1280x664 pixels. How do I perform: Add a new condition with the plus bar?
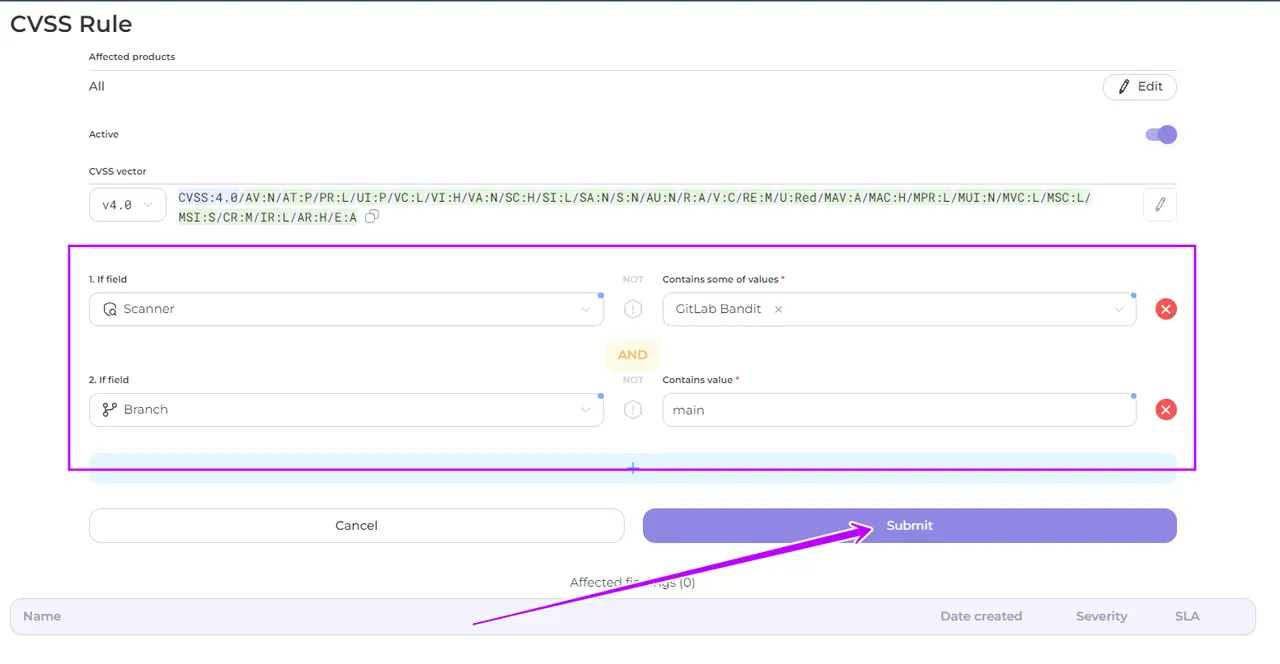coord(632,468)
